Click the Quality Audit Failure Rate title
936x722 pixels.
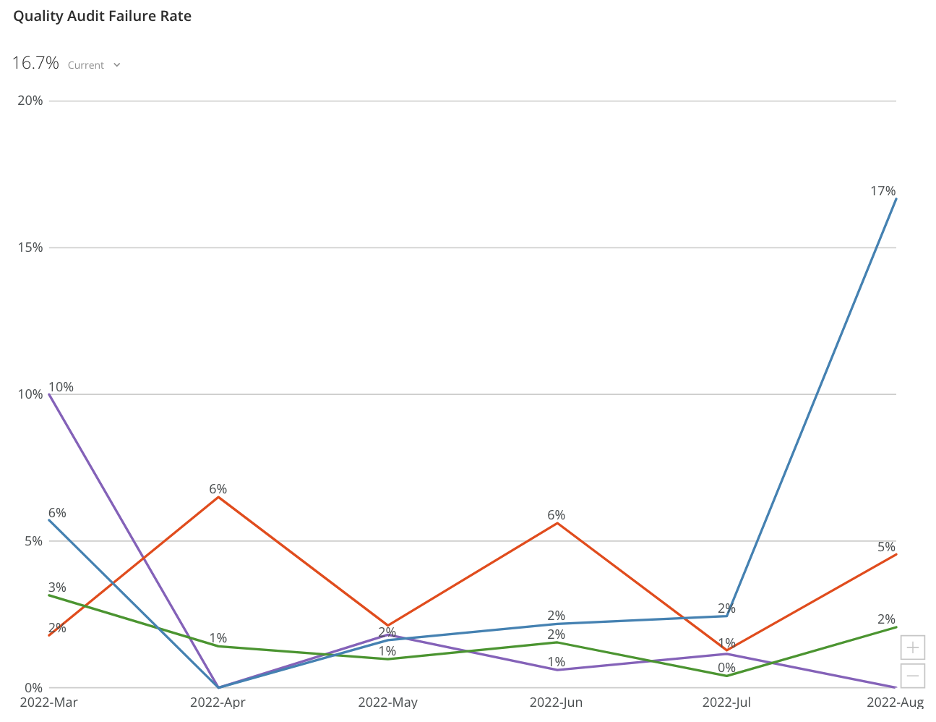coord(102,16)
